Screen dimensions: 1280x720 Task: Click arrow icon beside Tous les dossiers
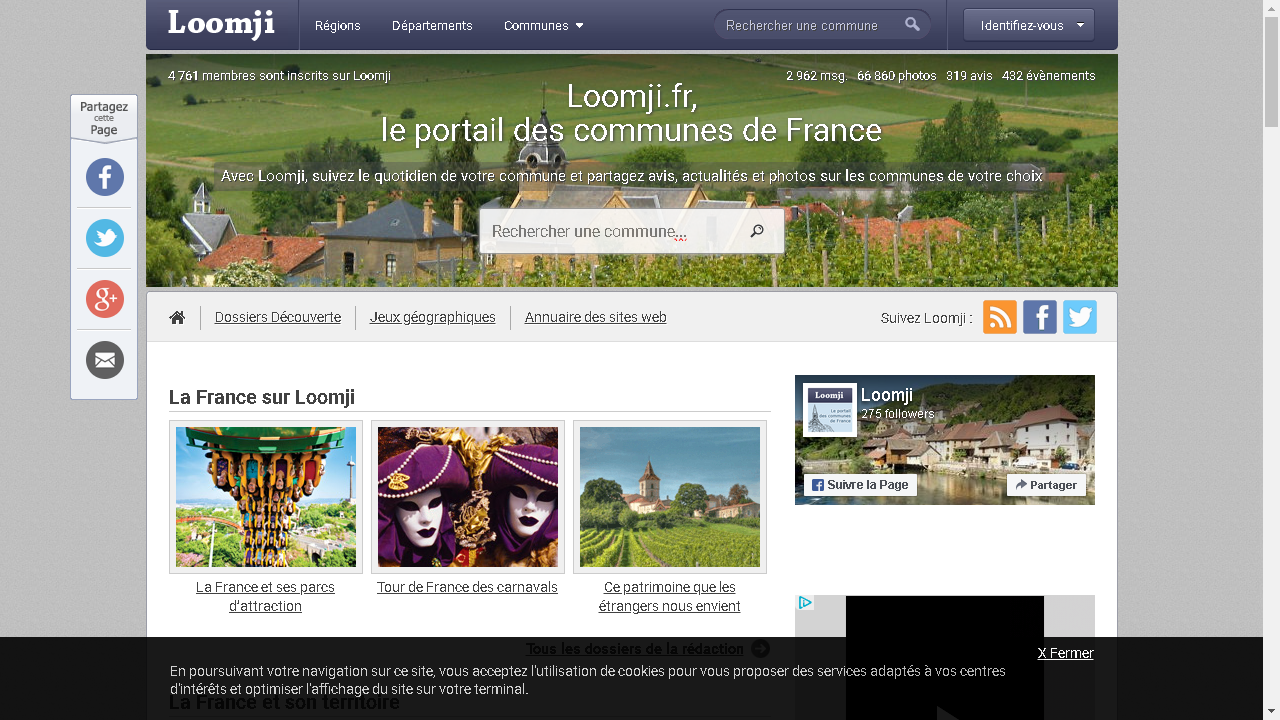click(x=760, y=649)
